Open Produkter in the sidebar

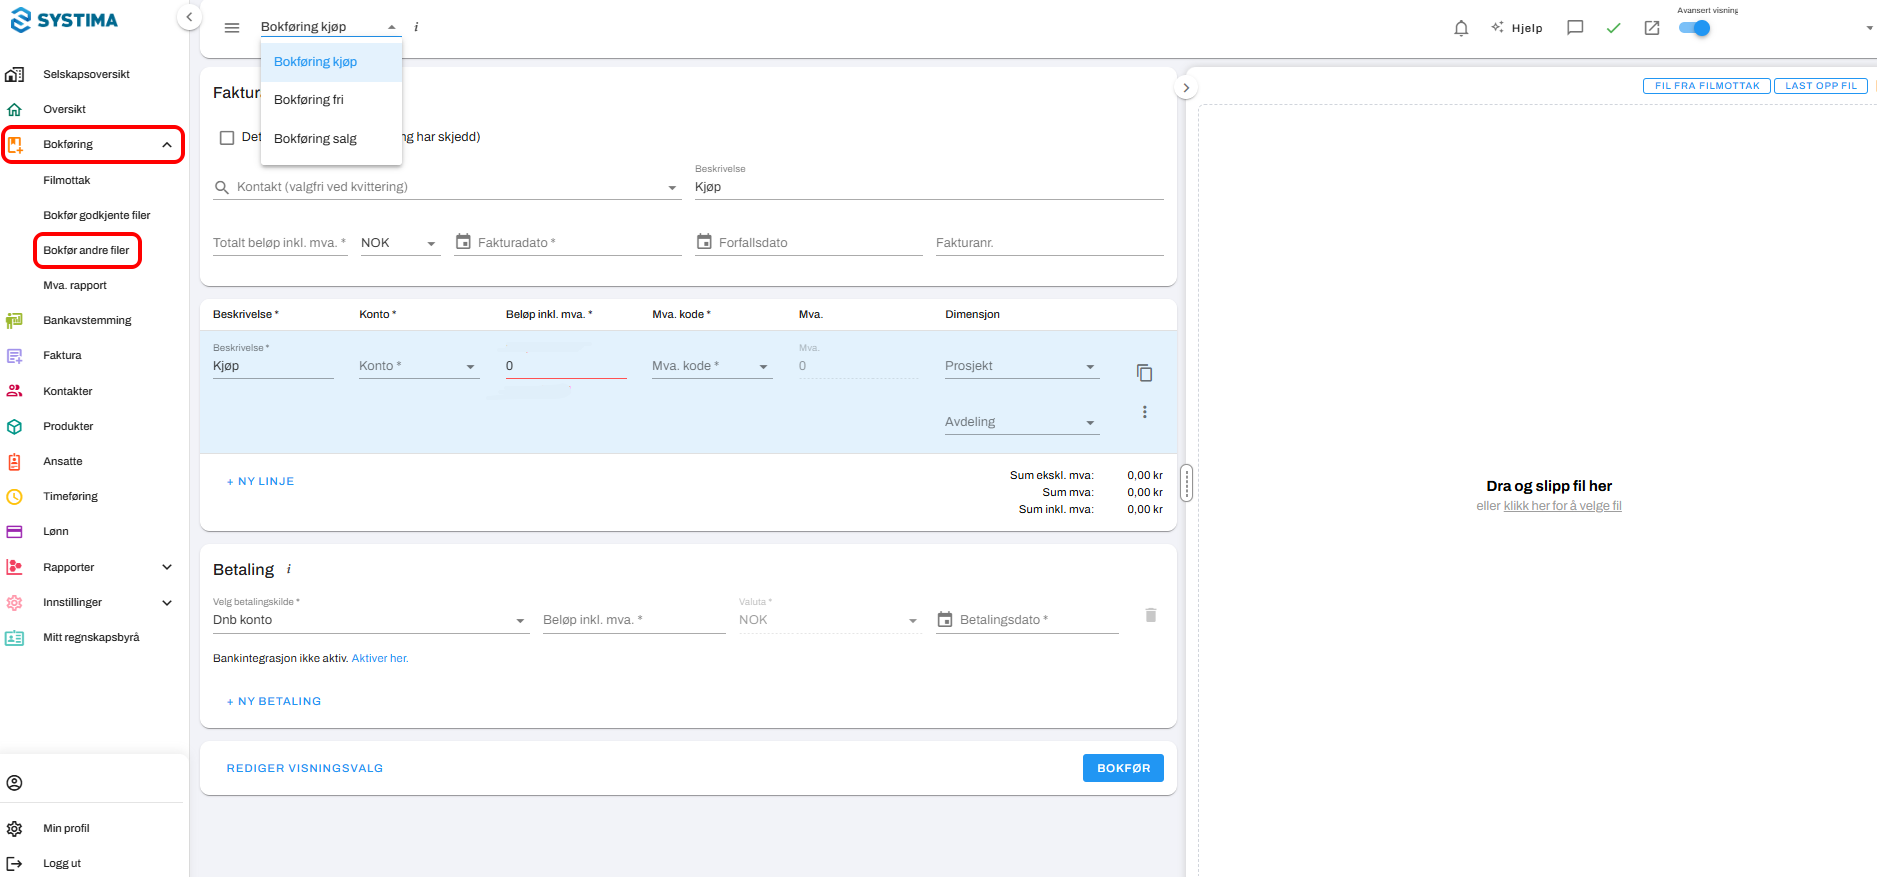[x=68, y=426]
